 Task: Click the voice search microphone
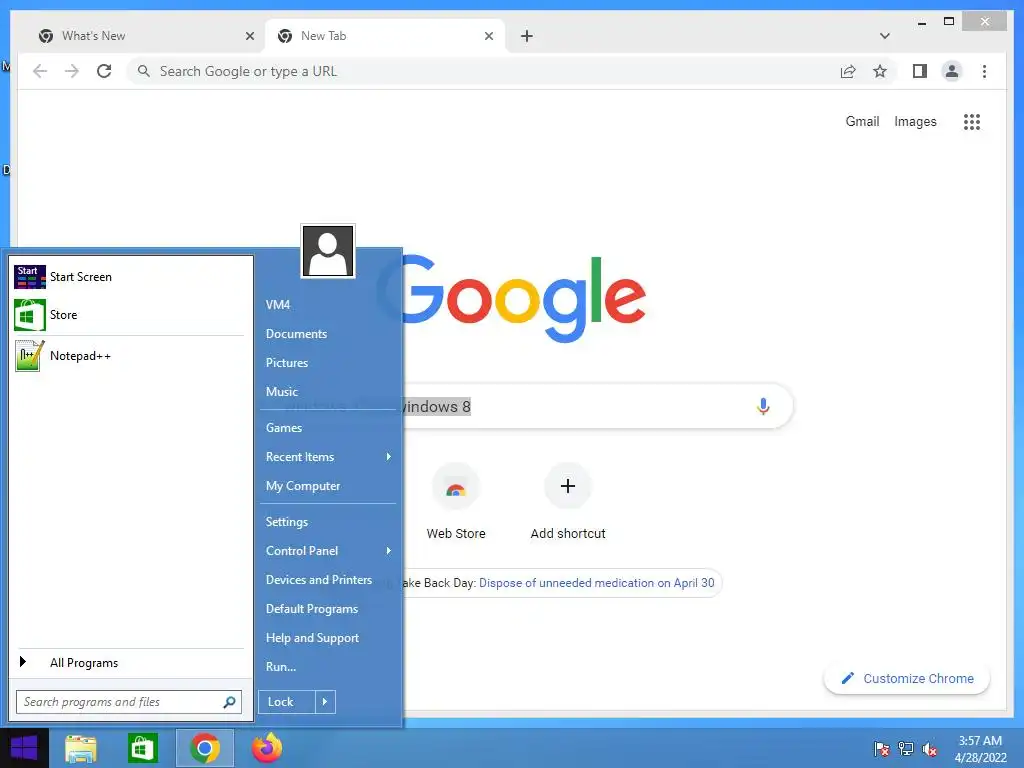(x=763, y=406)
